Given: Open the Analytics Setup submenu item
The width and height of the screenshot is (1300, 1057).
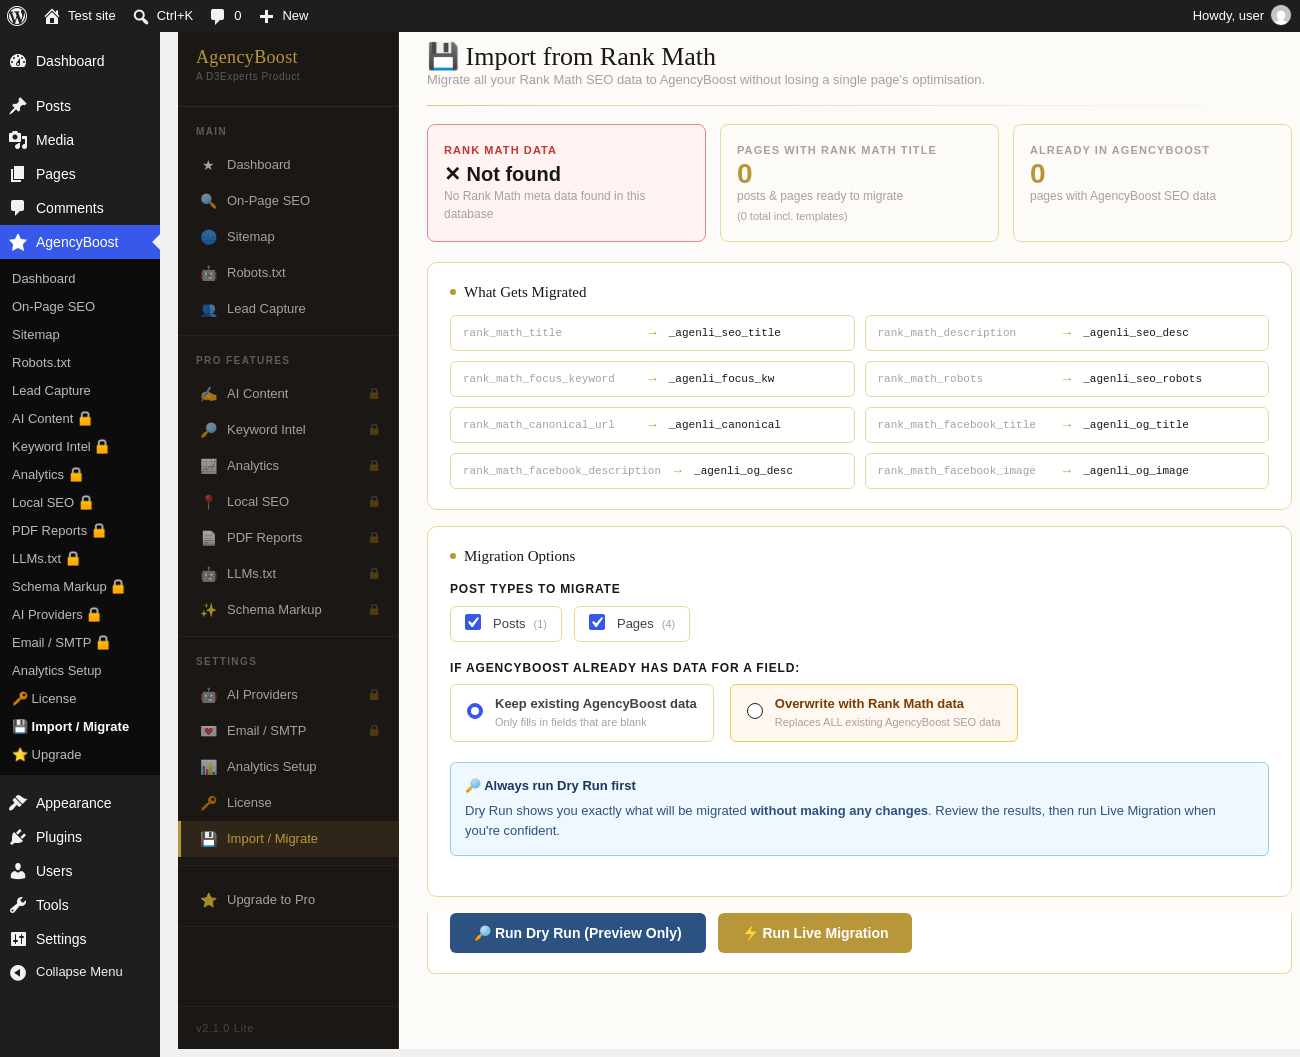Looking at the screenshot, I should click(56, 671).
